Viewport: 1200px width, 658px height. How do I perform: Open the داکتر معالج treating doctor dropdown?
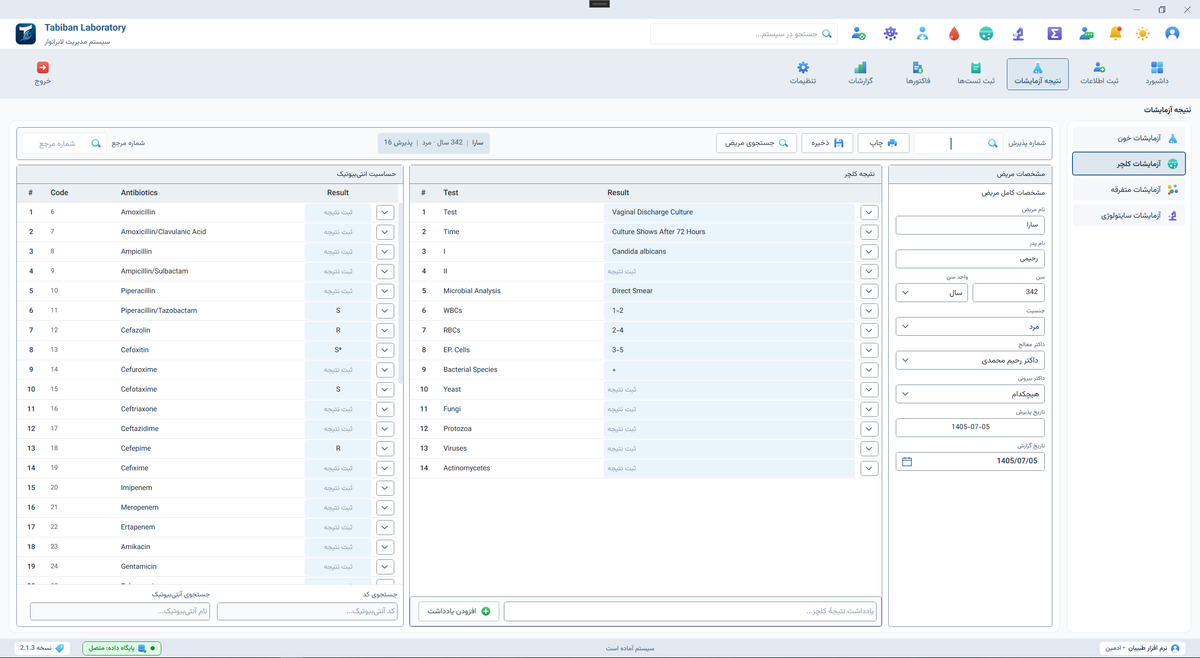(x=970, y=360)
